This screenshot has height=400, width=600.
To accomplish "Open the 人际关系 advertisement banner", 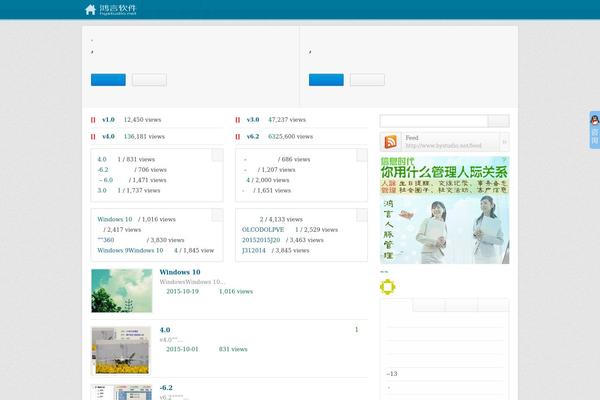I will 444,210.
